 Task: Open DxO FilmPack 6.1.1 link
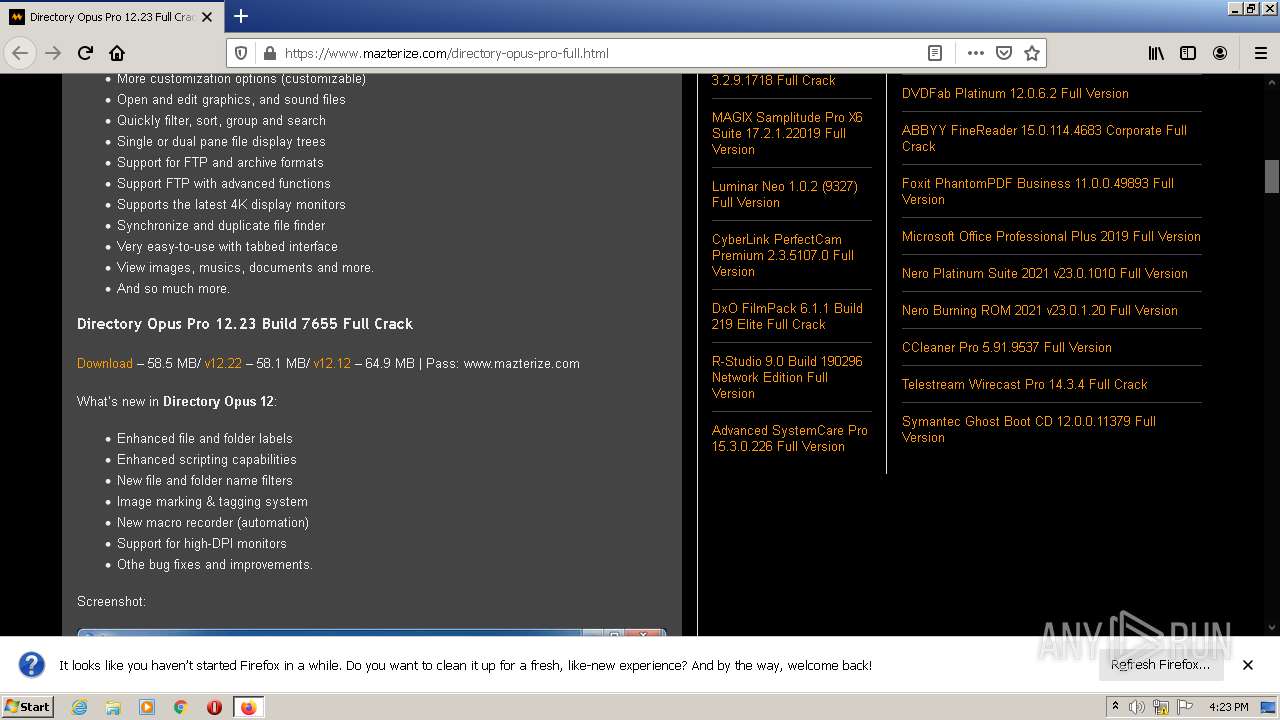(787, 316)
